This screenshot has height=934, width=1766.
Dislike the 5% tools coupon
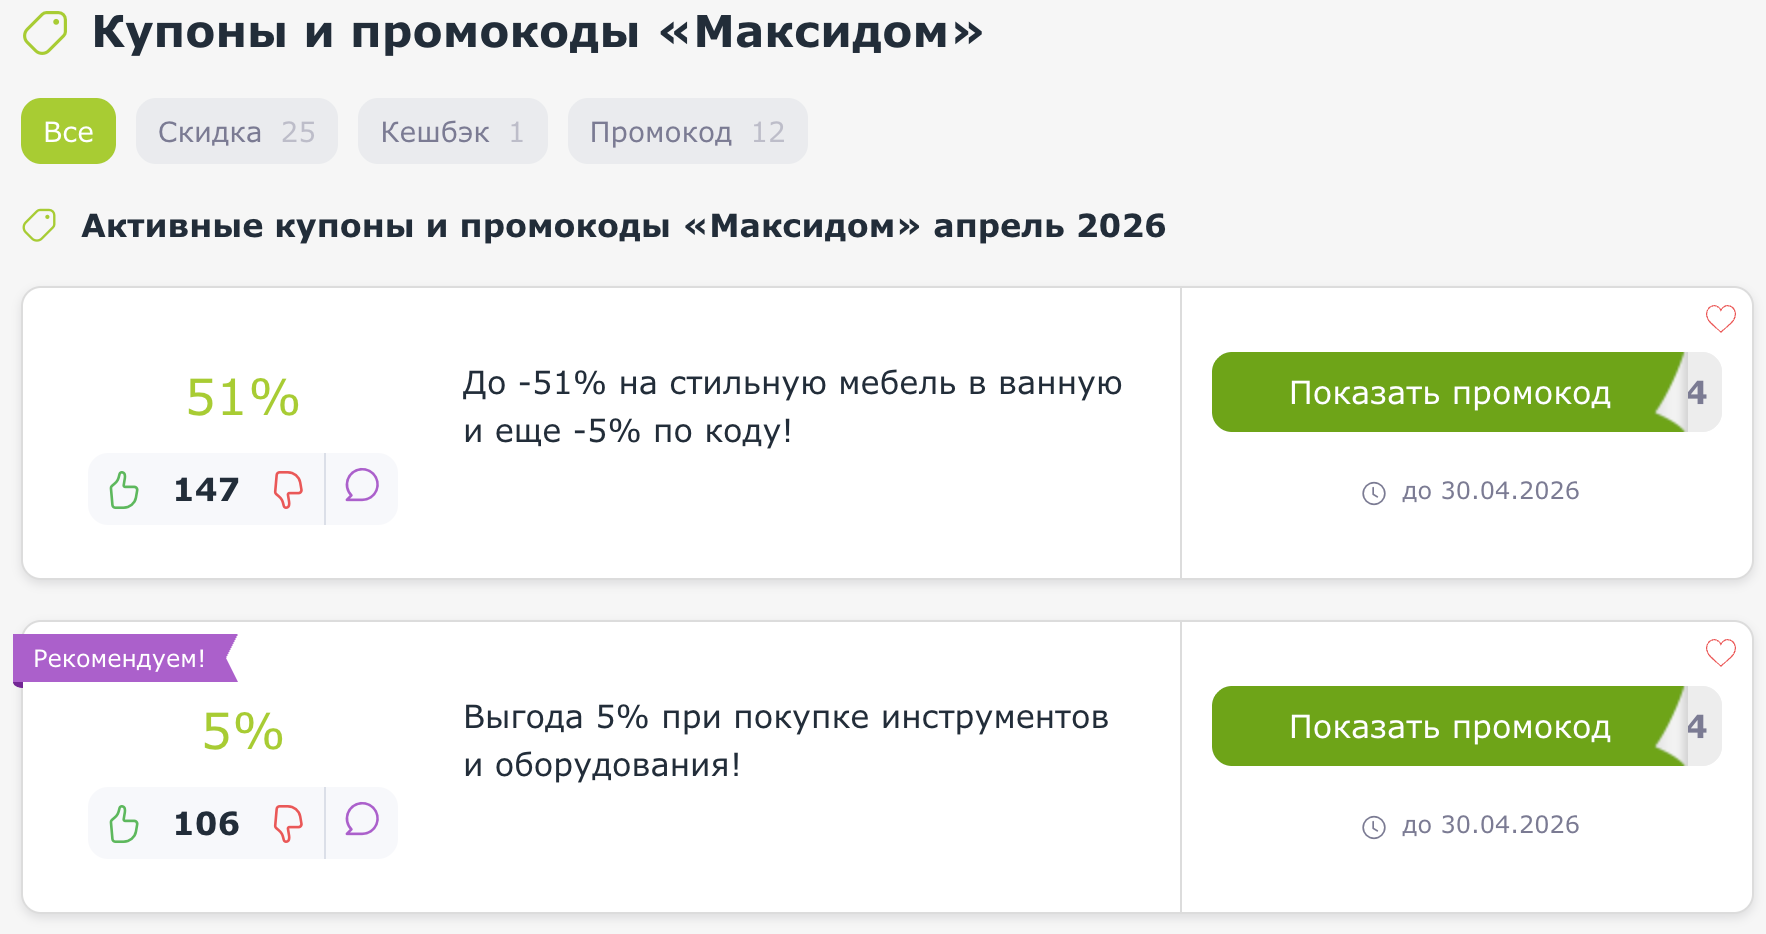(x=288, y=823)
